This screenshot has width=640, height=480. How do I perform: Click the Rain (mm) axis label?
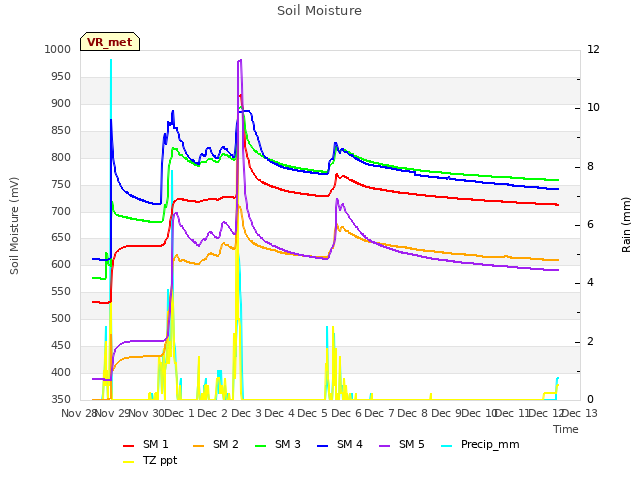626,225
